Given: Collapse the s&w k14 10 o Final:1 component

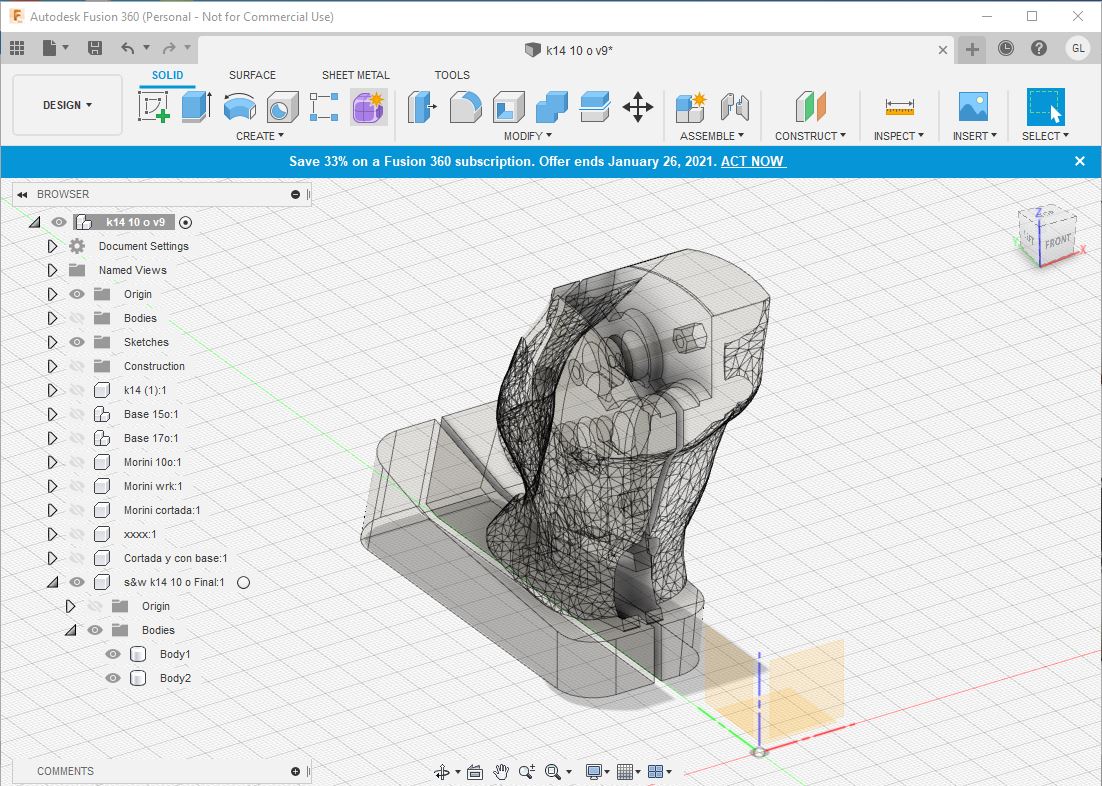Looking at the screenshot, I should [x=51, y=582].
